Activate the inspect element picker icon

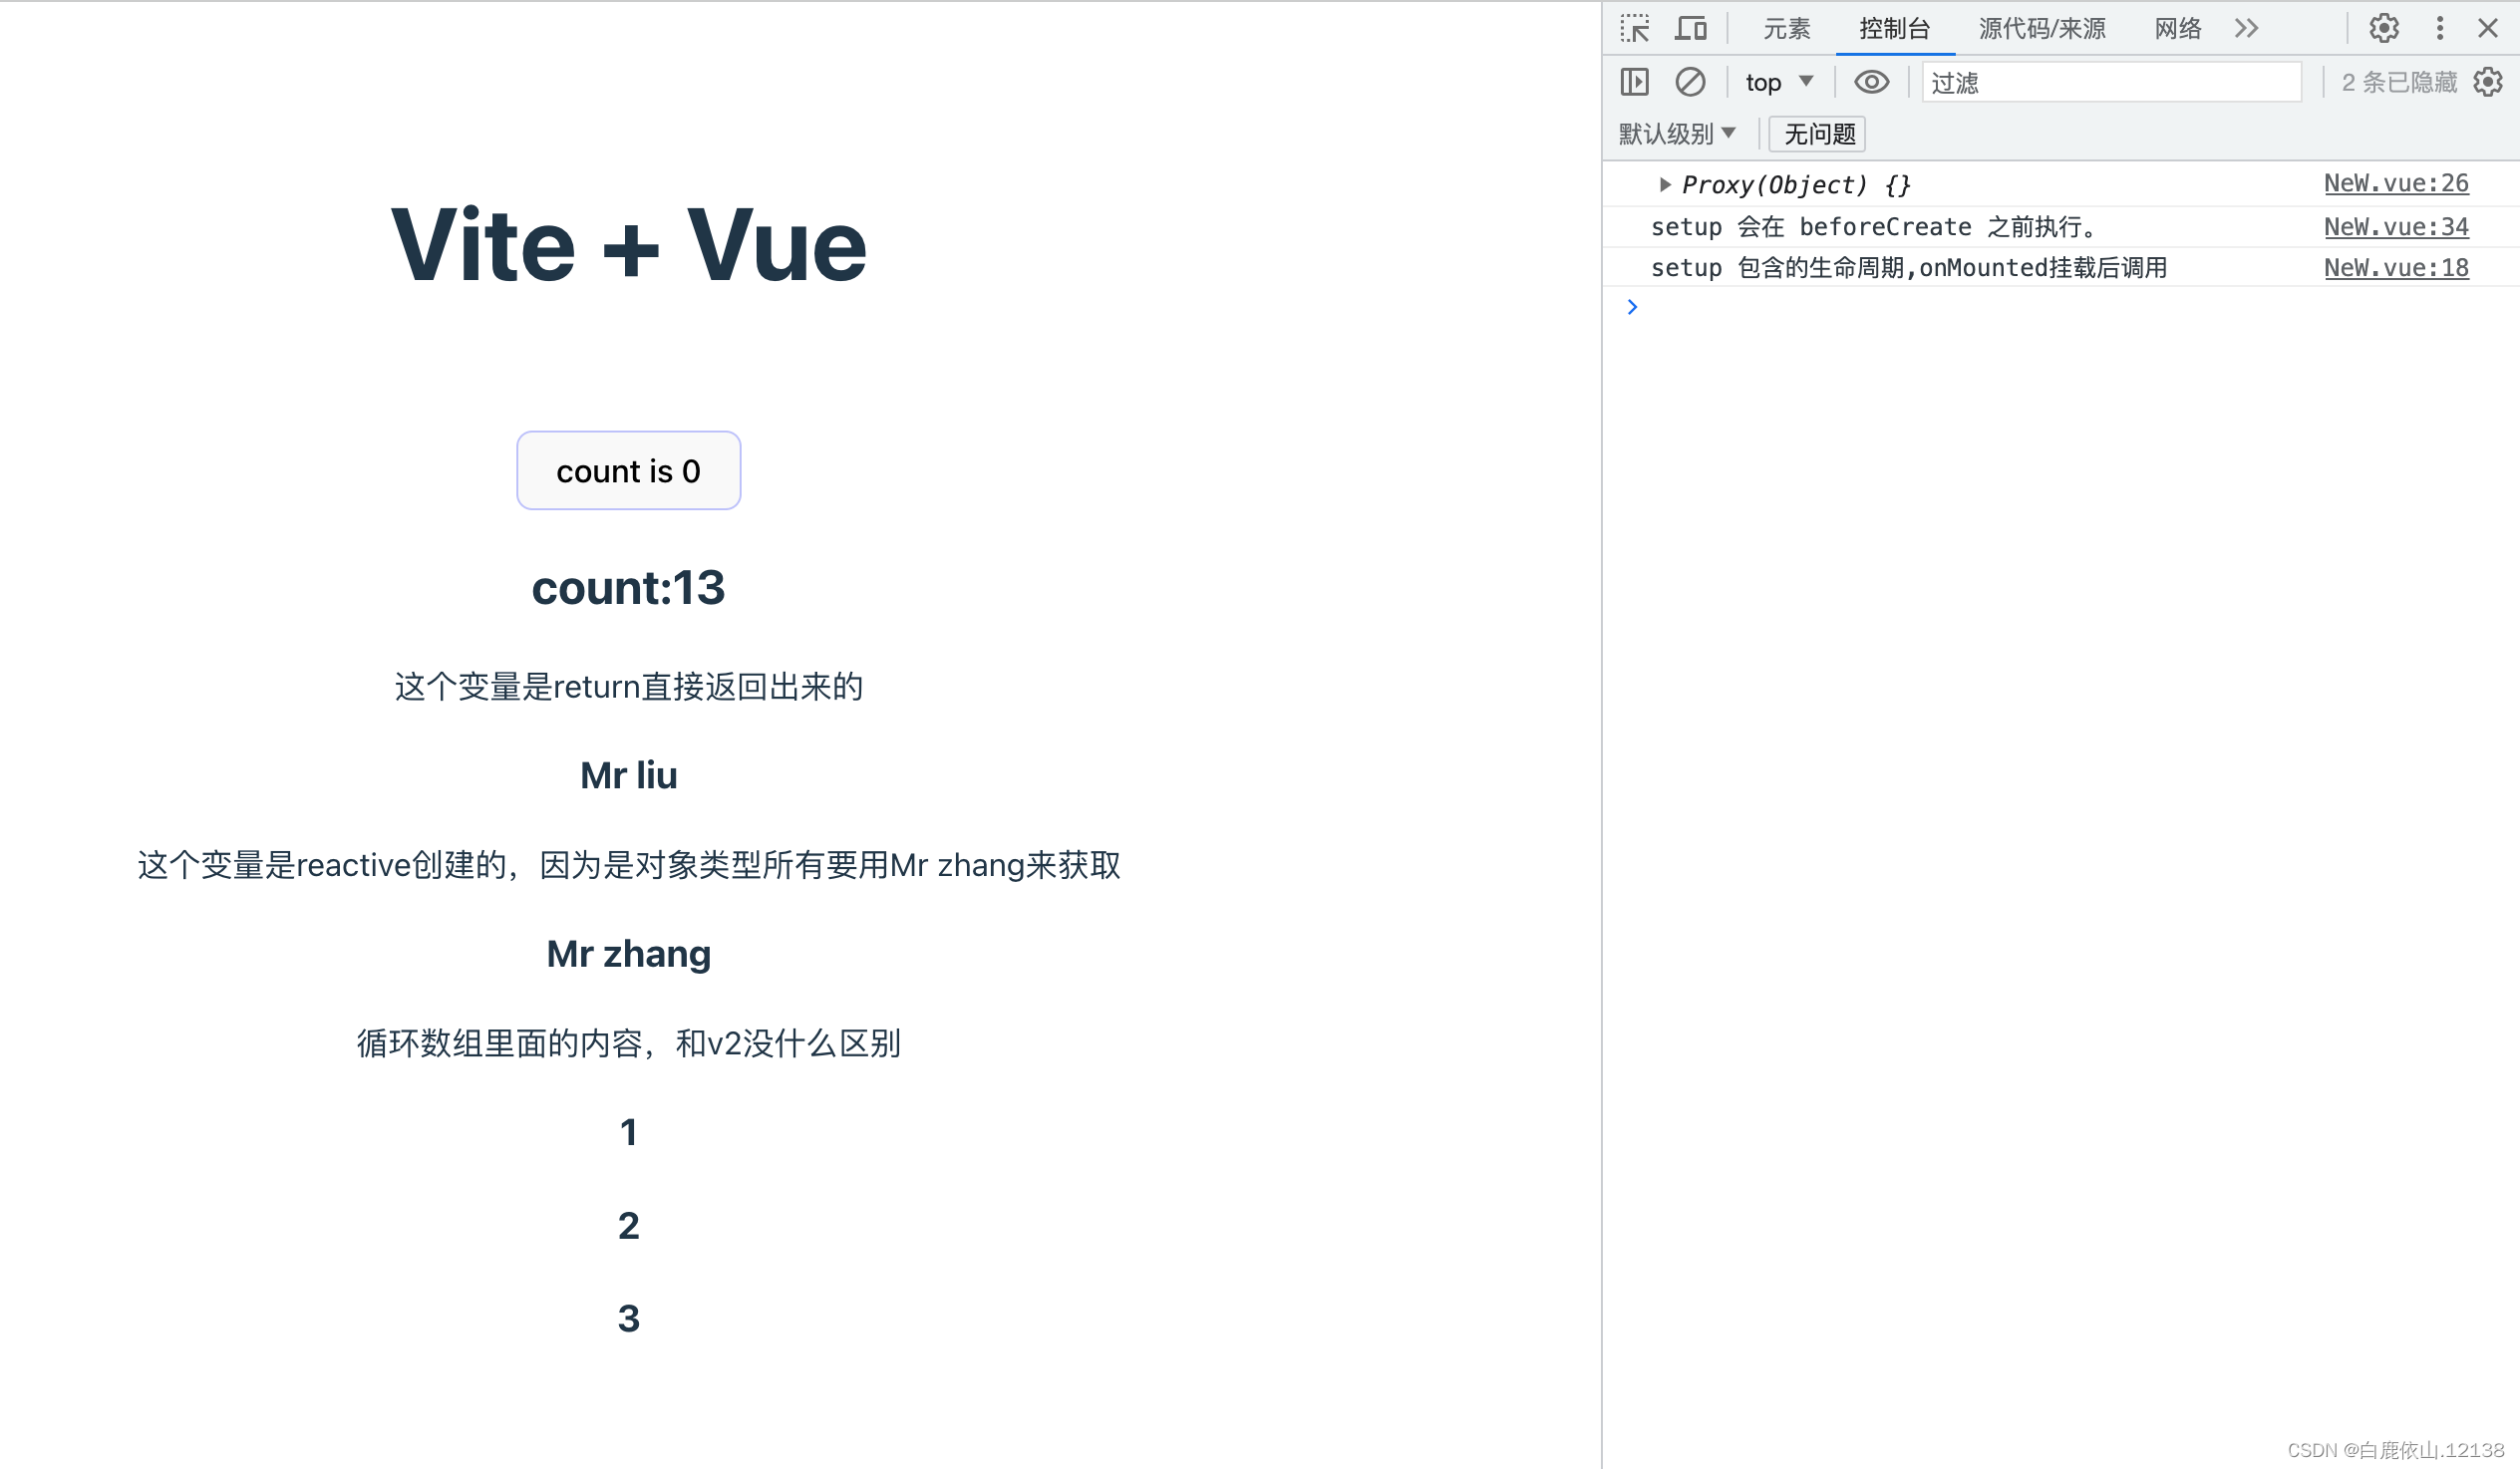point(1634,28)
